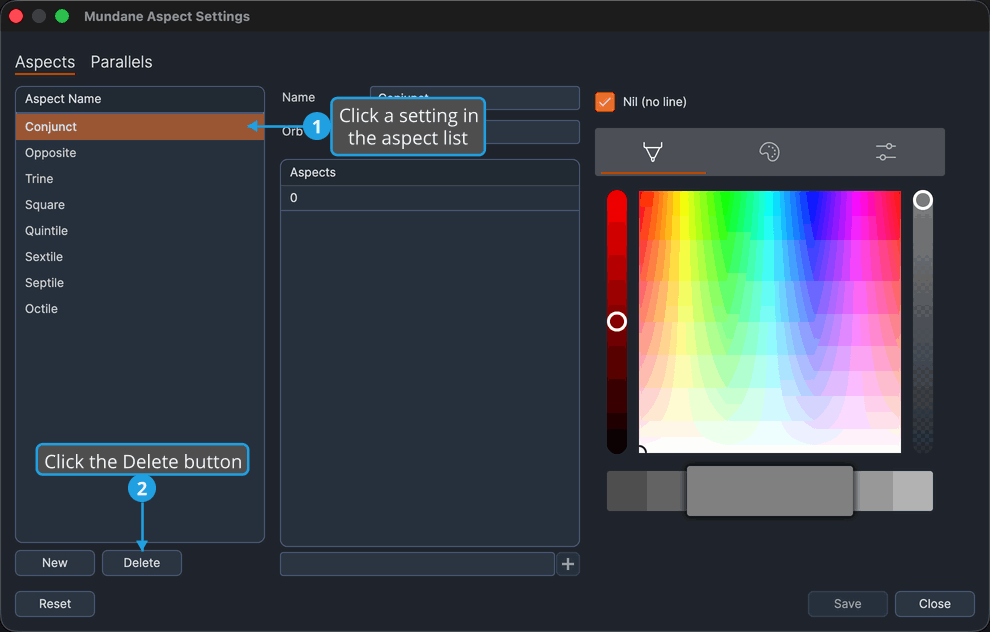Screen dimensions: 990x632
Task: Switch to the palette icon tab
Action: [769, 152]
